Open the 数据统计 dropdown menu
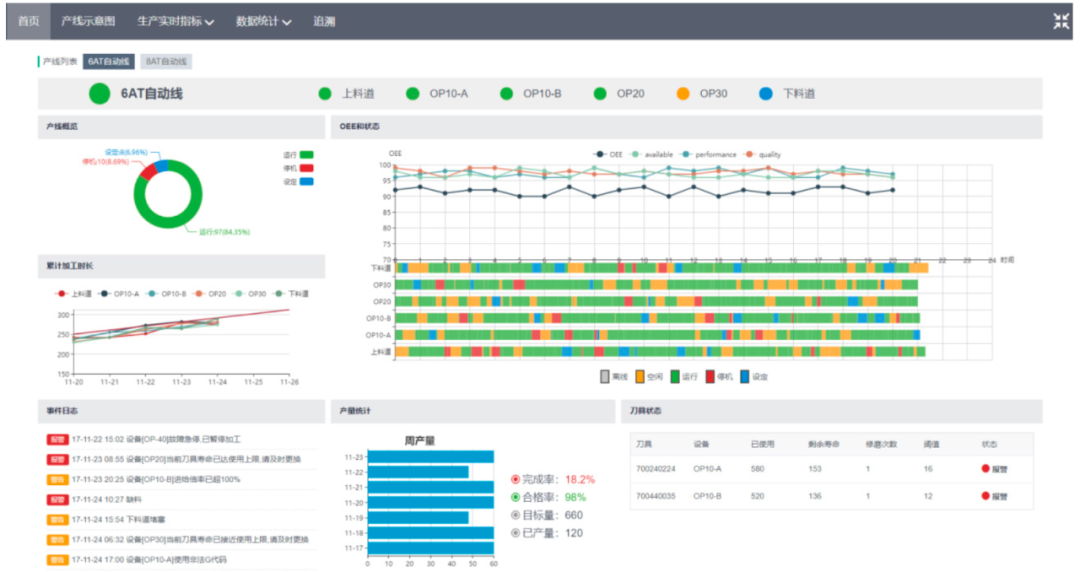This screenshot has width=1080, height=572. point(263,21)
